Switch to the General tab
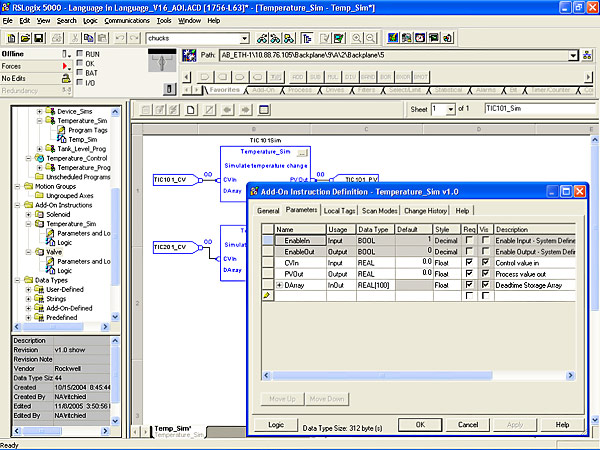The image size is (600, 450). pos(268,211)
